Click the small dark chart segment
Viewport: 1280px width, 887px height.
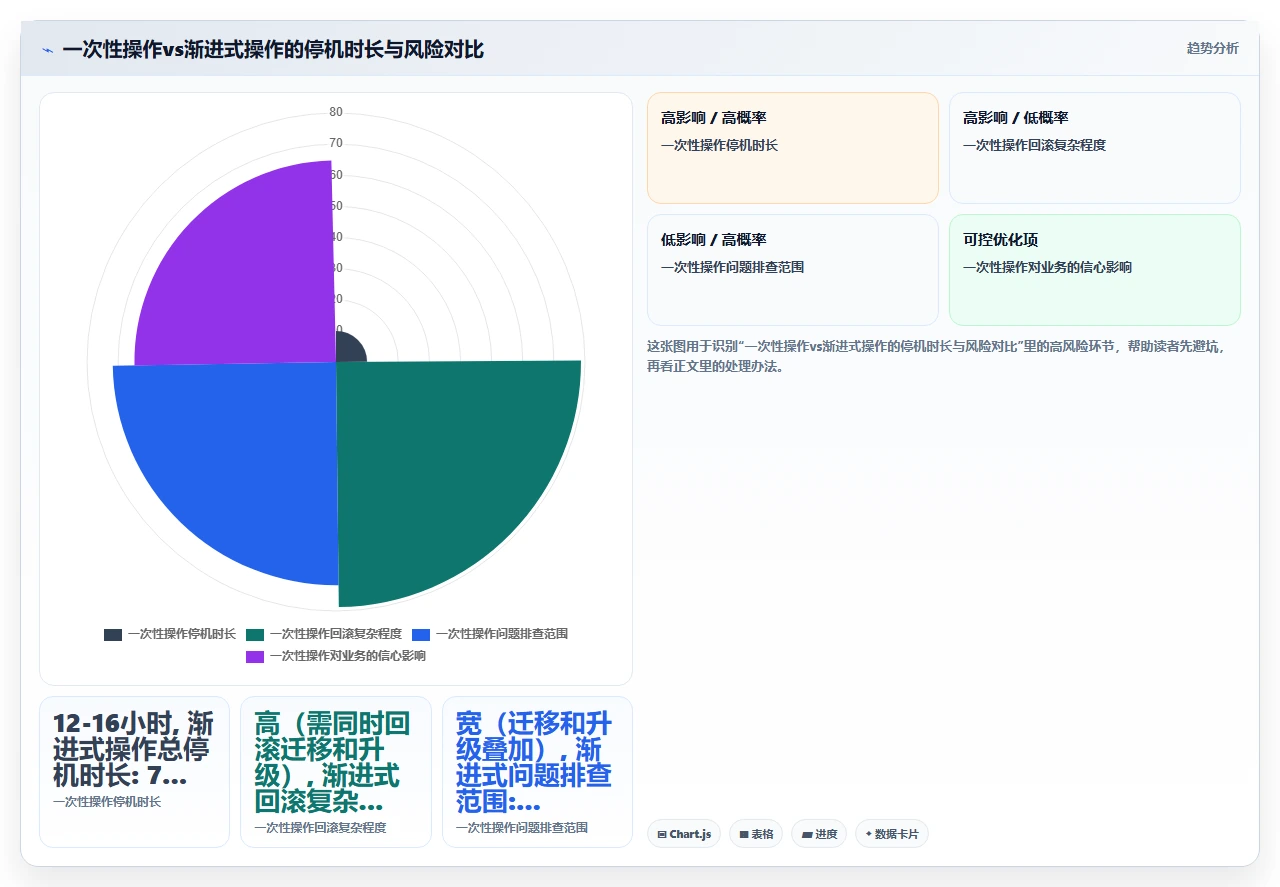click(x=350, y=347)
